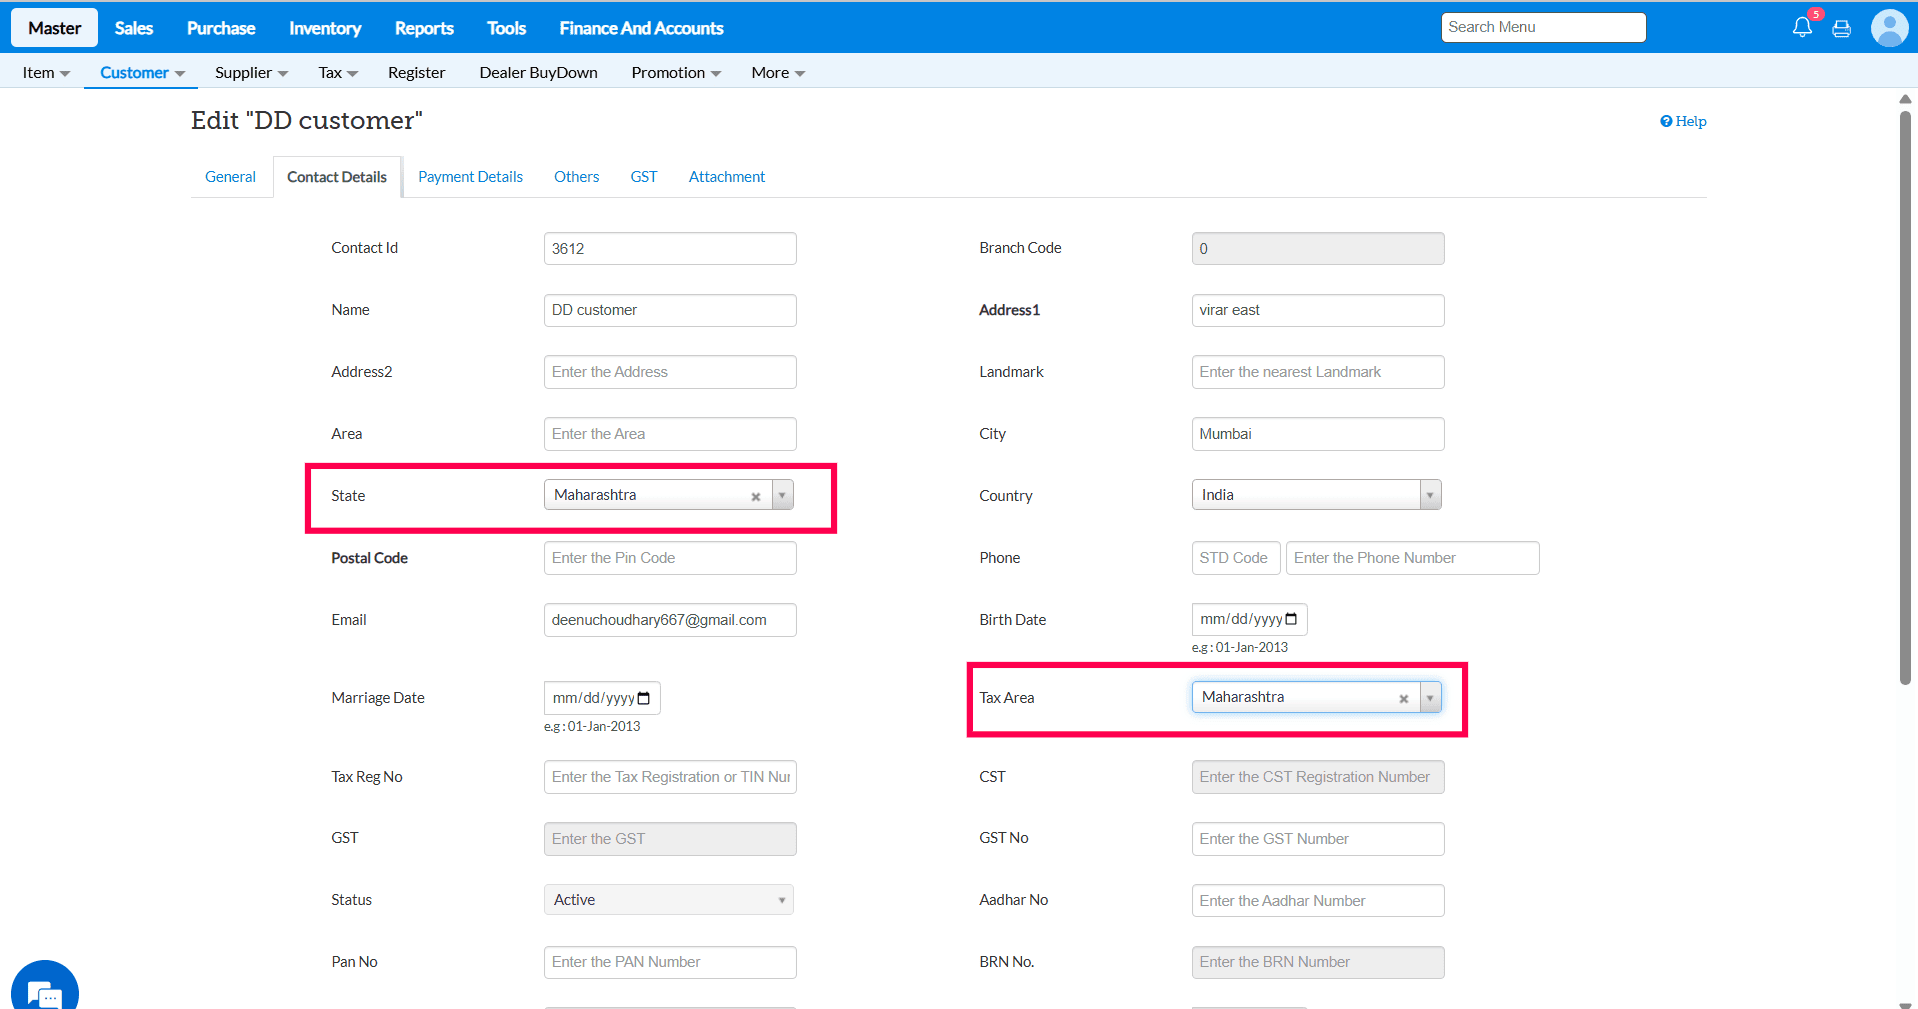The width and height of the screenshot is (1918, 1009).
Task: Clear the Tax Area selection x icon
Action: pyautogui.click(x=1404, y=699)
